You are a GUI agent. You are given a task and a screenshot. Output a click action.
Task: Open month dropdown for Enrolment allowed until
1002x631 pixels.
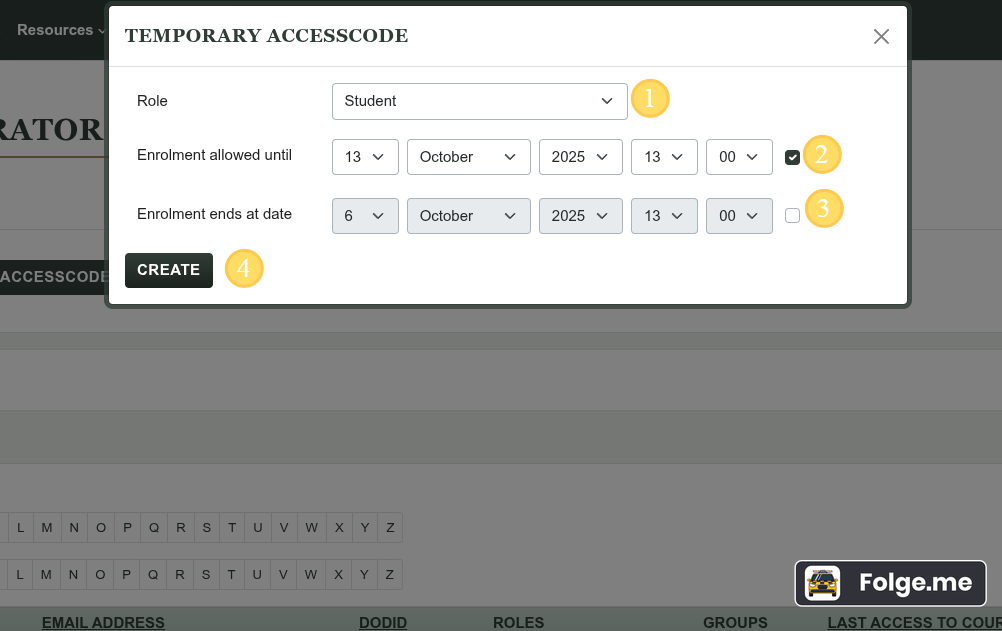pyautogui.click(x=468, y=157)
